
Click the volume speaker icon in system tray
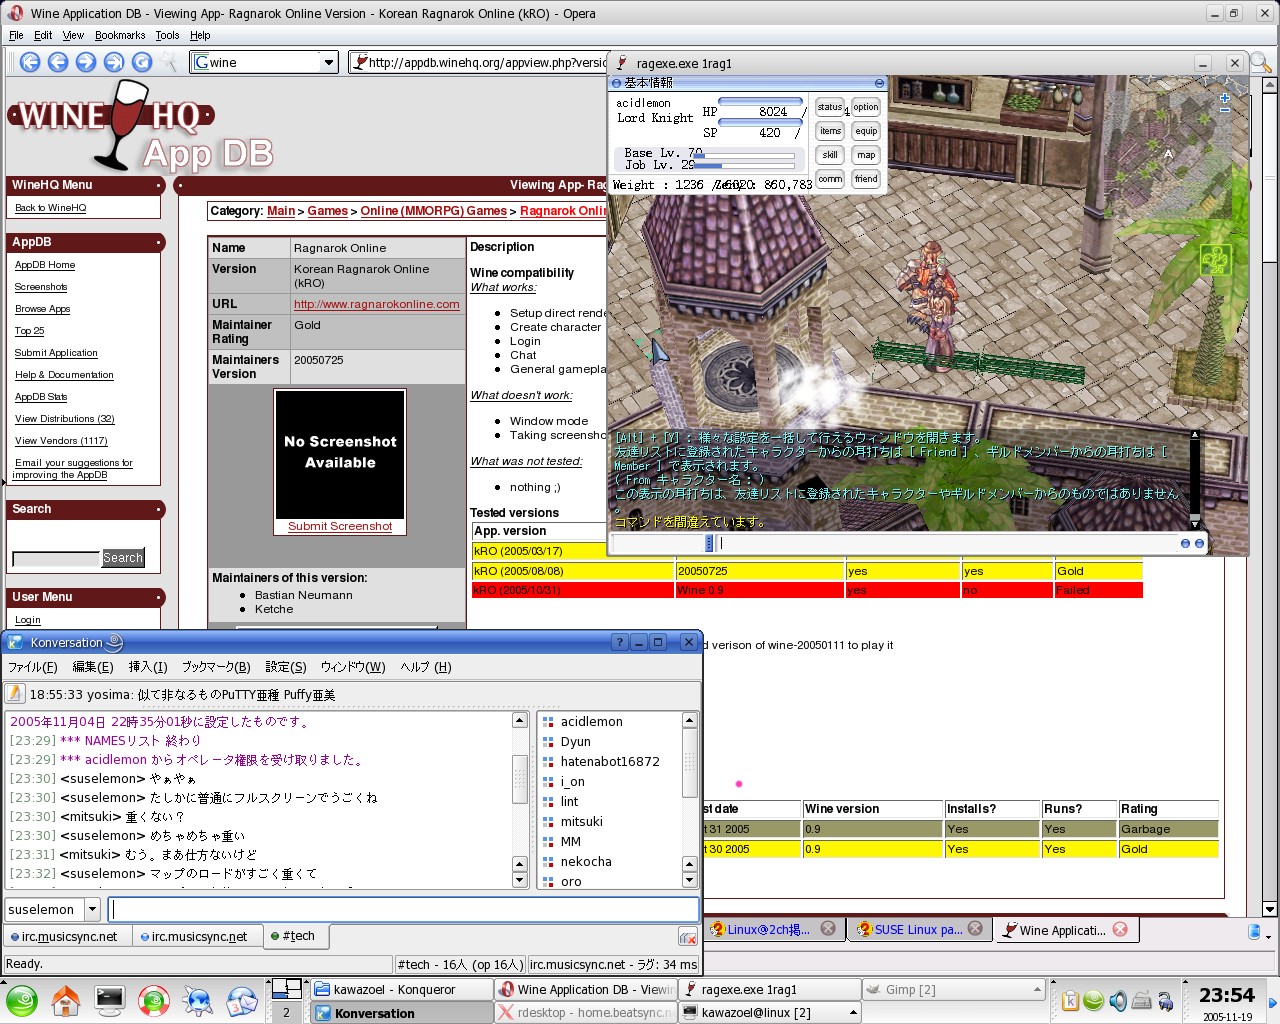click(1118, 1000)
